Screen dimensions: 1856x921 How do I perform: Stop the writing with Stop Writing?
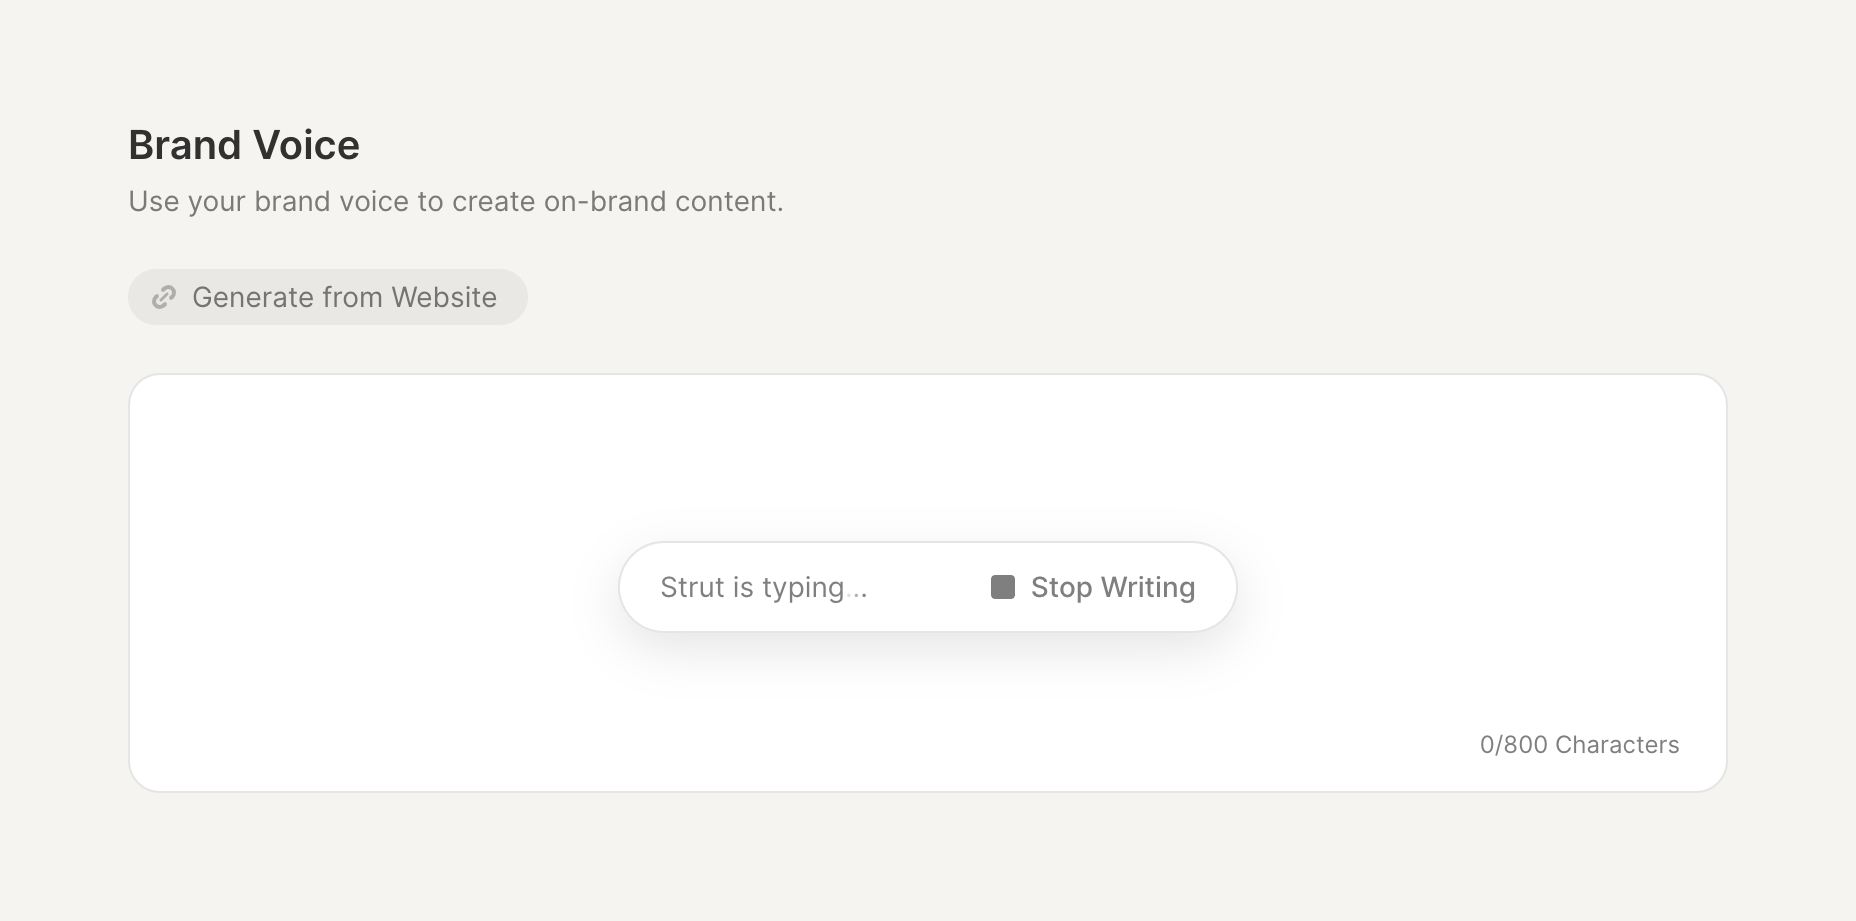[1093, 587]
